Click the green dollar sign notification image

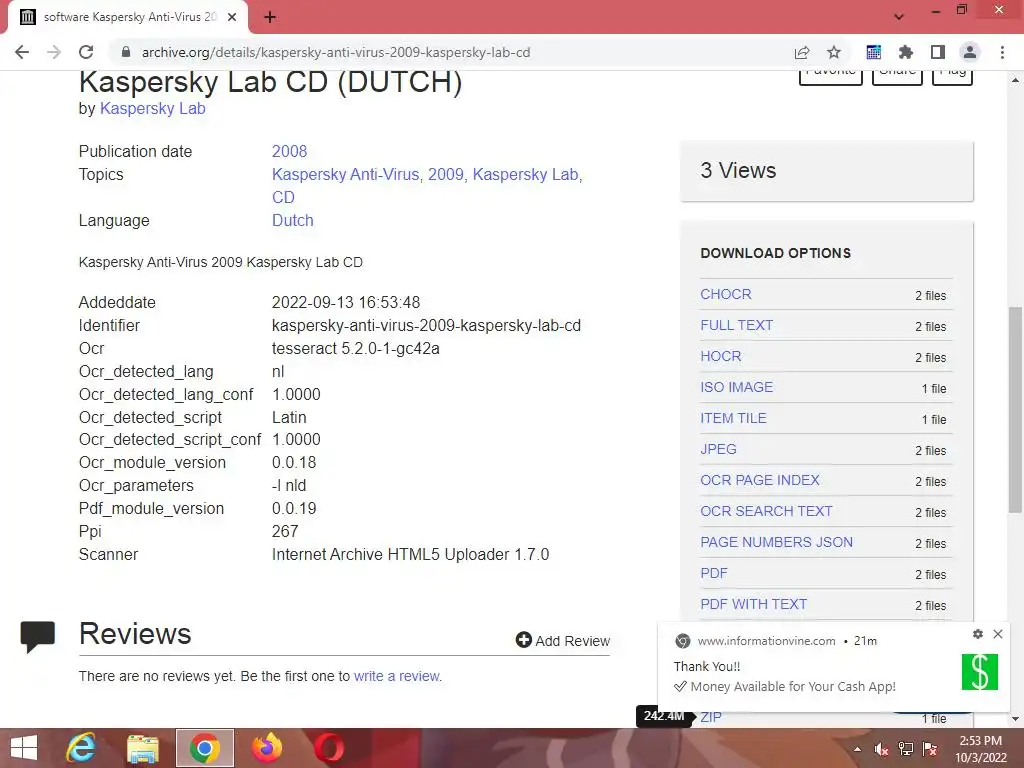point(980,672)
